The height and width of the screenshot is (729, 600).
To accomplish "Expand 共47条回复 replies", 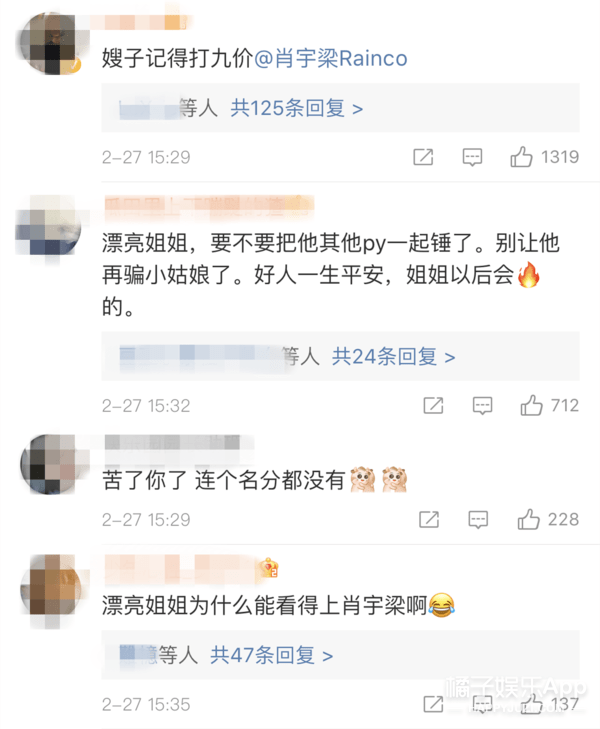I will 271,655.
